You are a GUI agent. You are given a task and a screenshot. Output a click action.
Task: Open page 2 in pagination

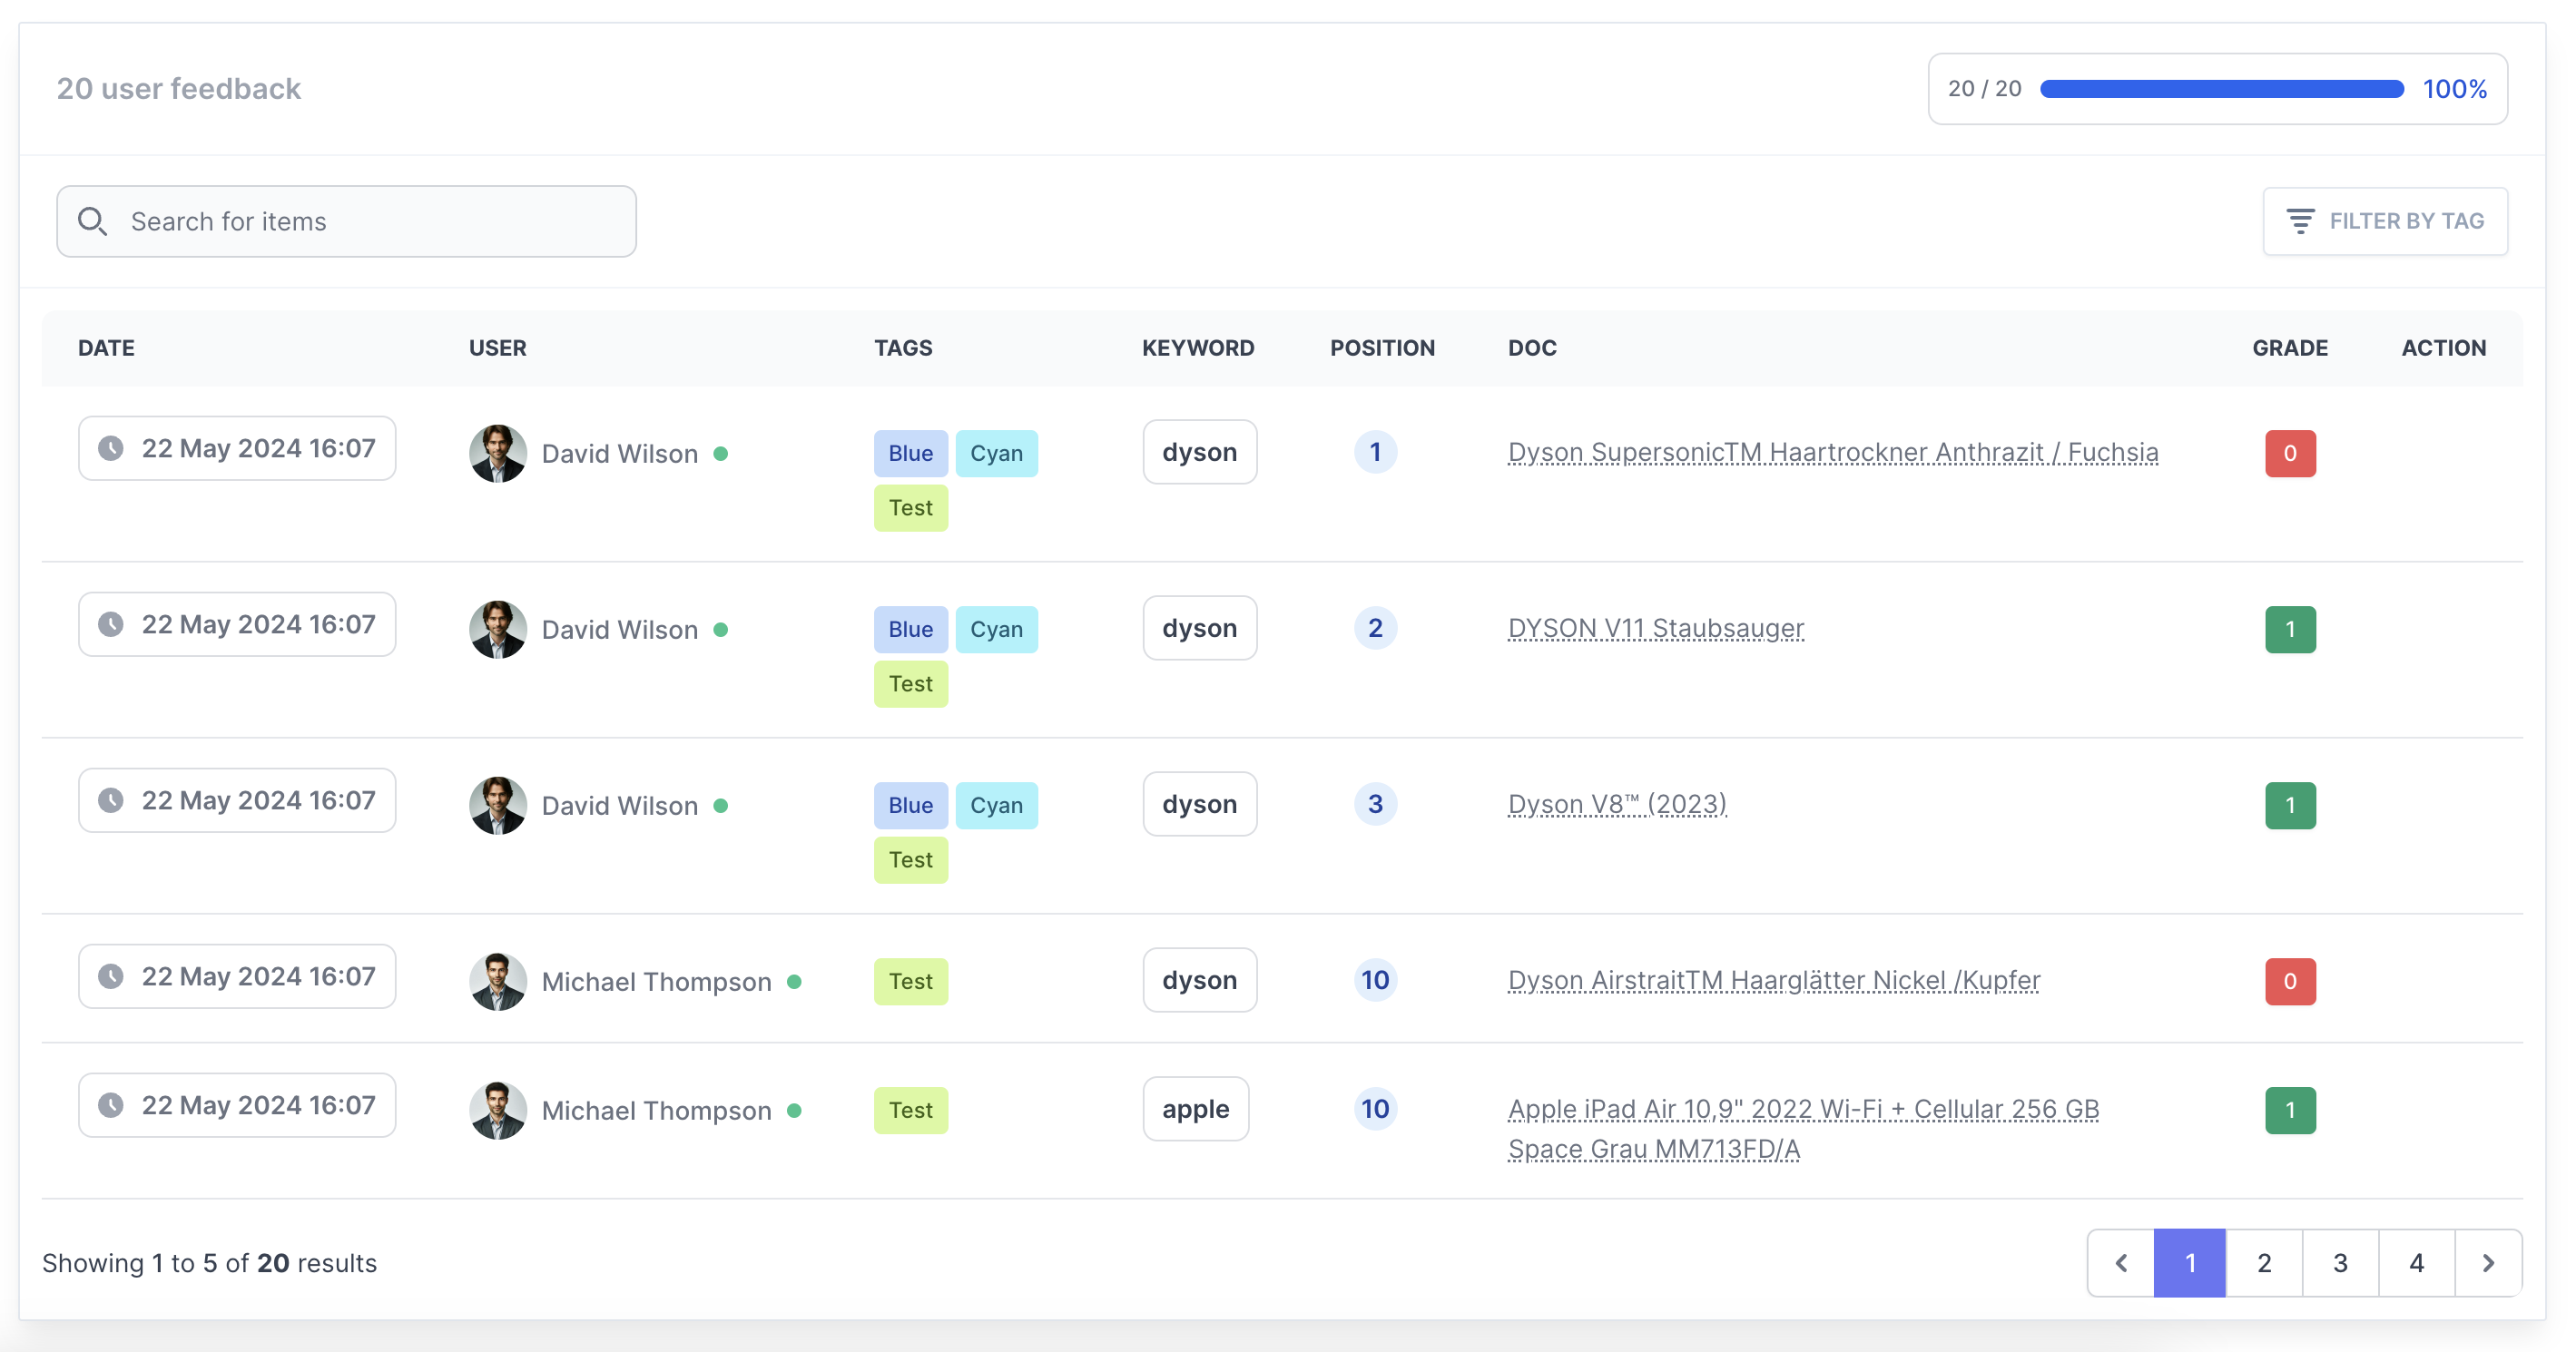[x=2265, y=1262]
